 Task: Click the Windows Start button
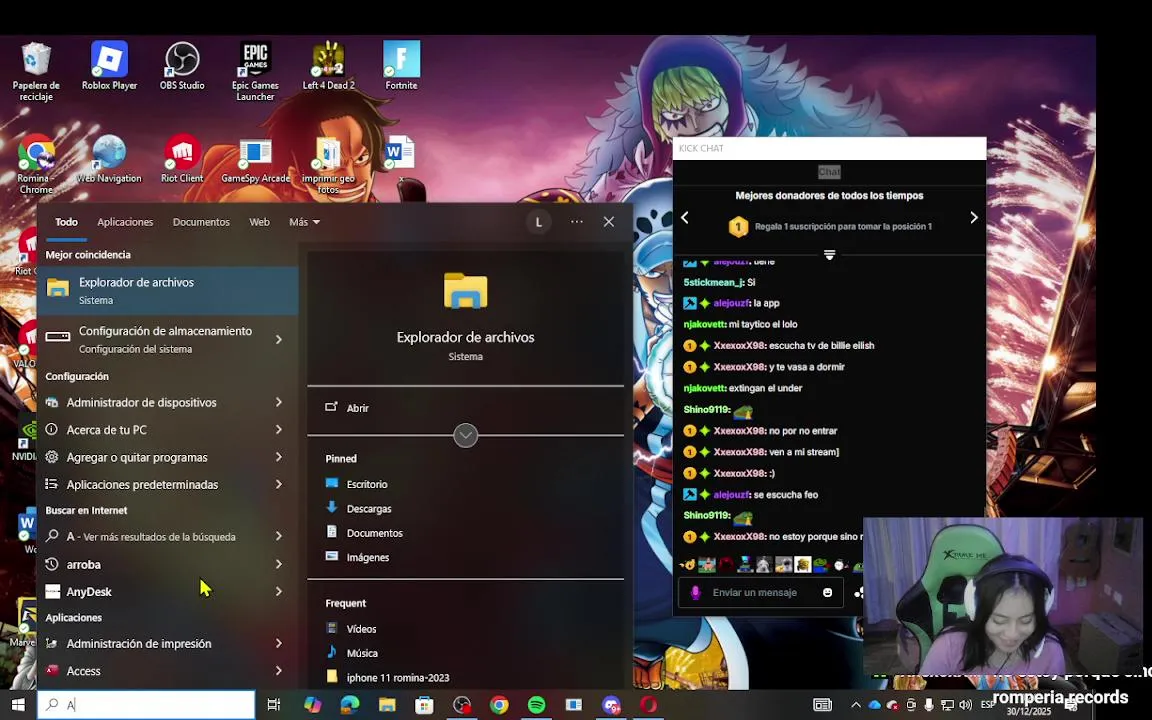pos(18,705)
